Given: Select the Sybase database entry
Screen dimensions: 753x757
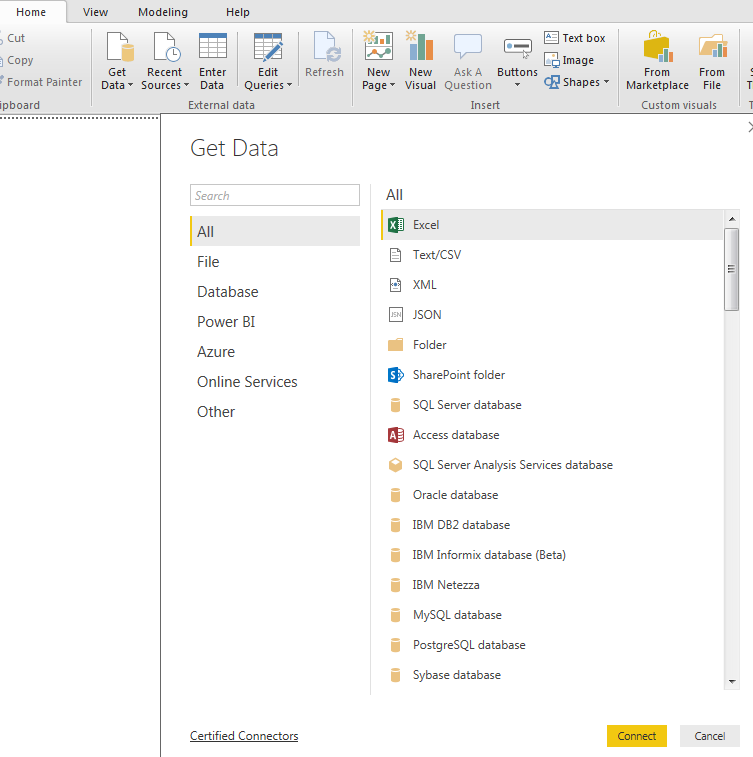Looking at the screenshot, I should [x=552, y=674].
